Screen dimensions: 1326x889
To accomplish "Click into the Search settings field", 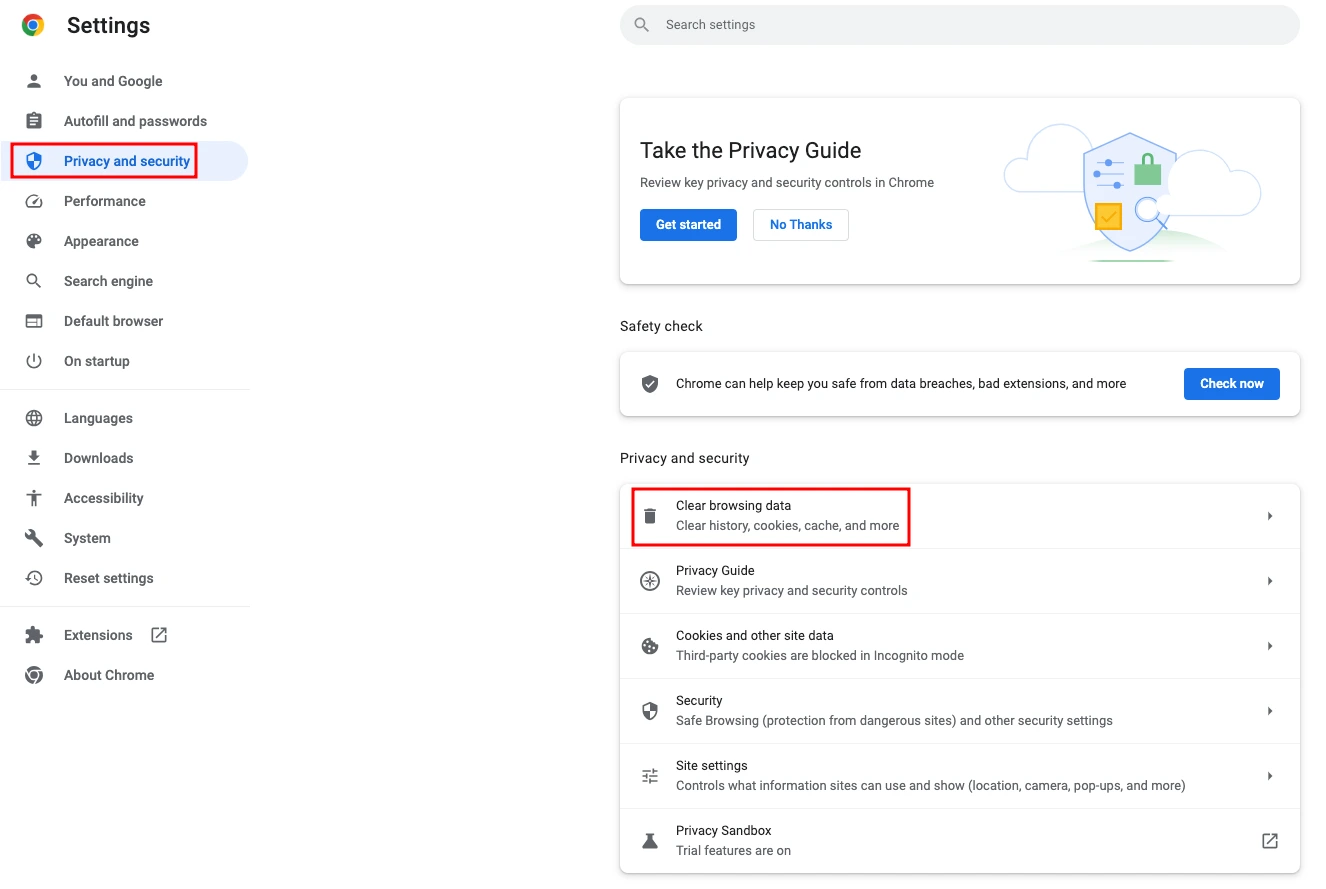I will (960, 25).
